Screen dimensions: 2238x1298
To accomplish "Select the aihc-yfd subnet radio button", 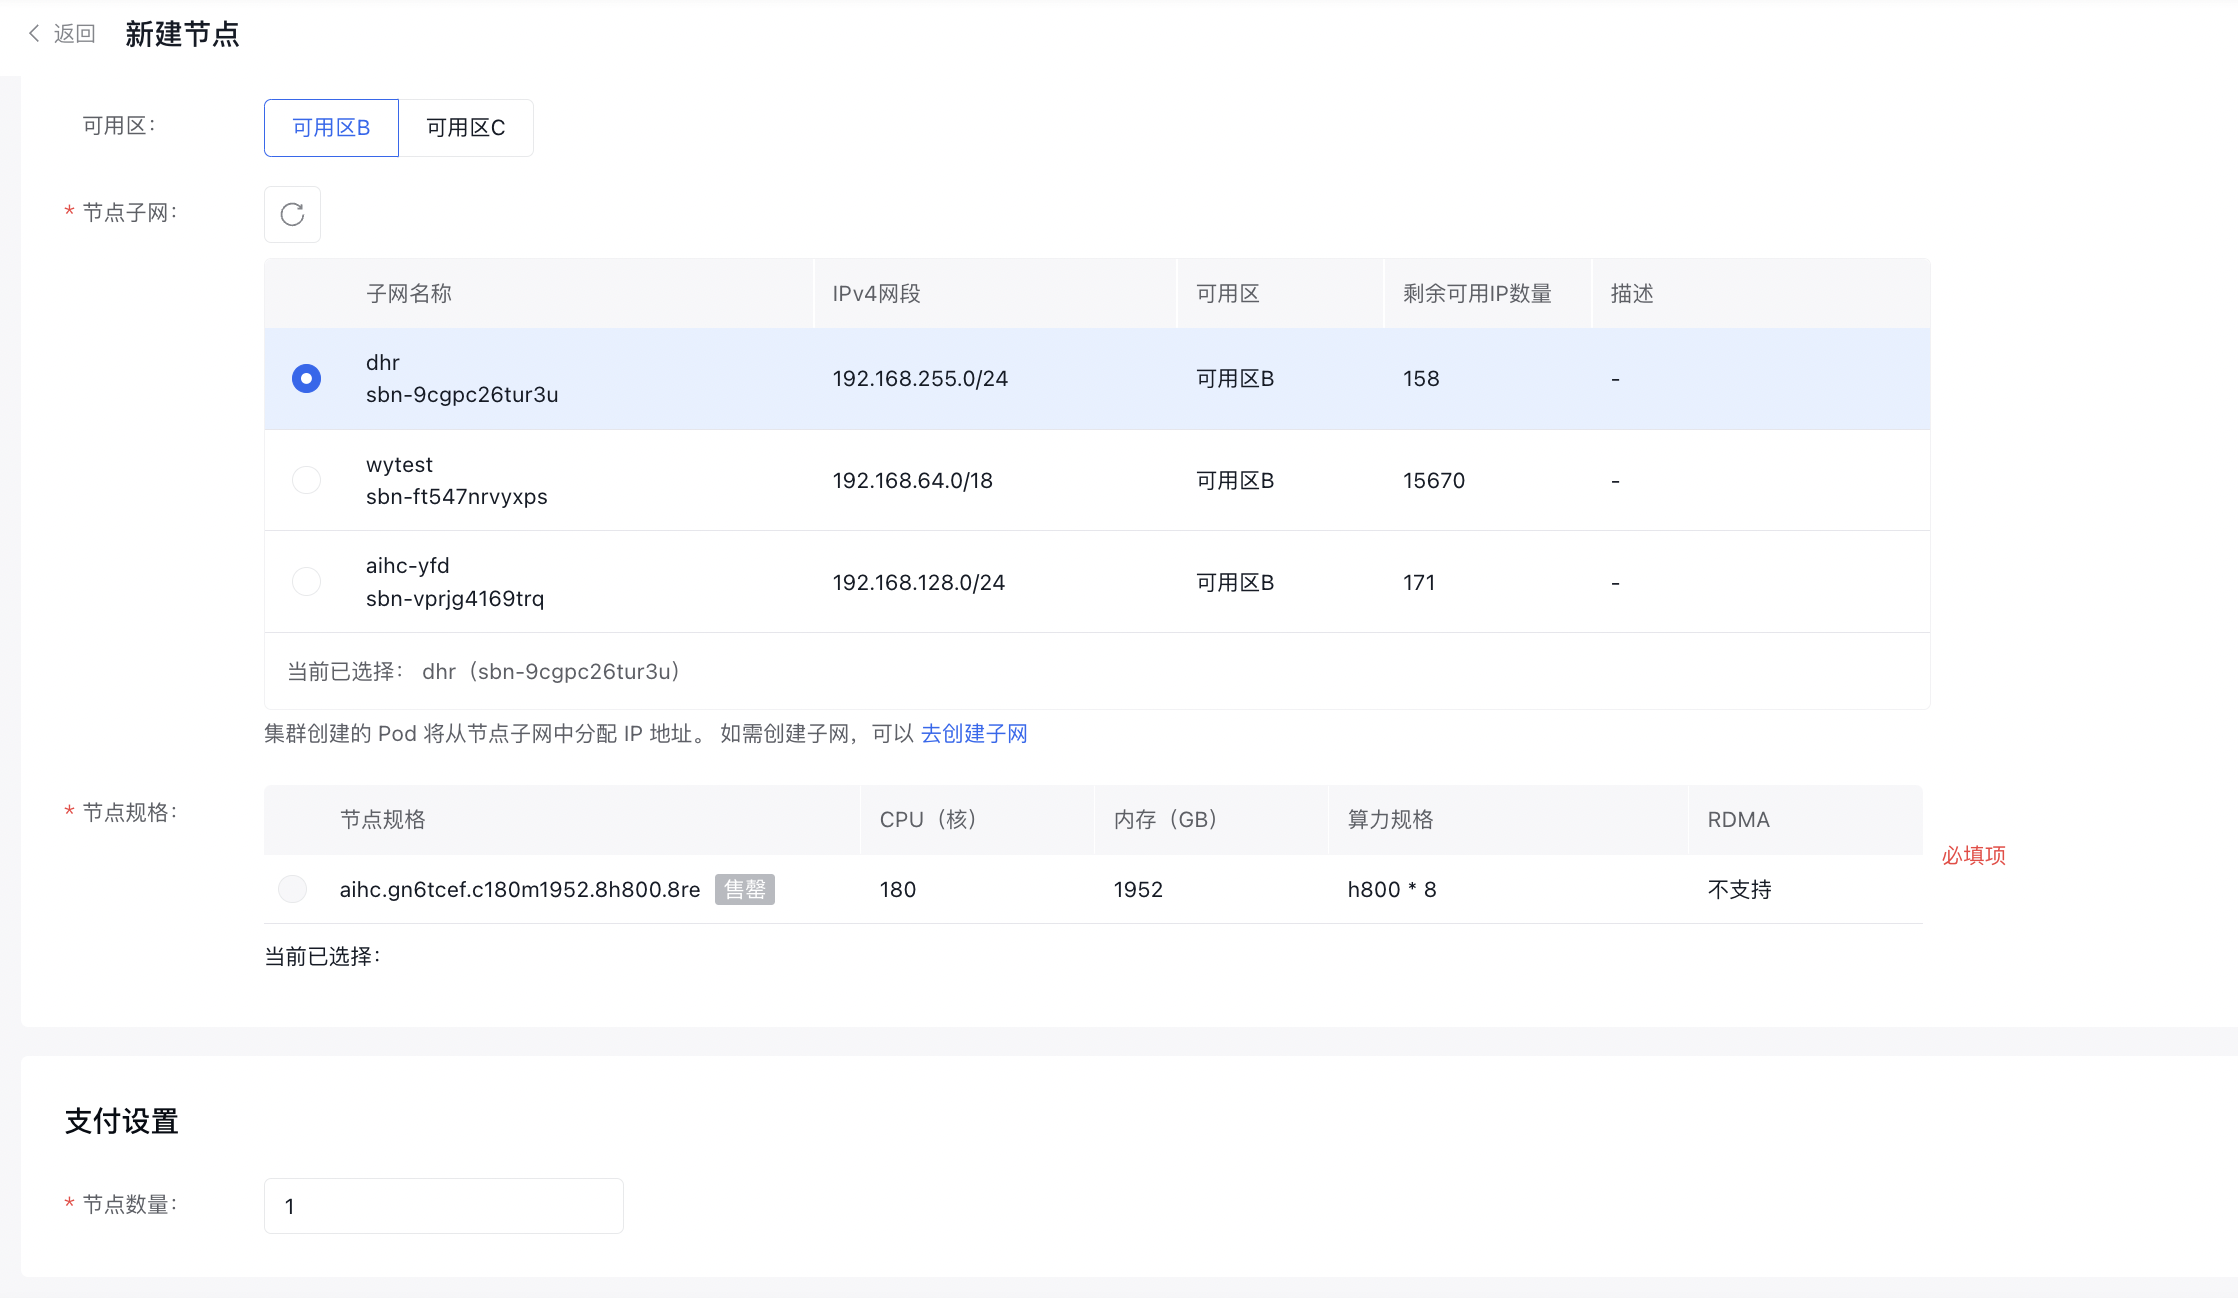I will click(306, 582).
